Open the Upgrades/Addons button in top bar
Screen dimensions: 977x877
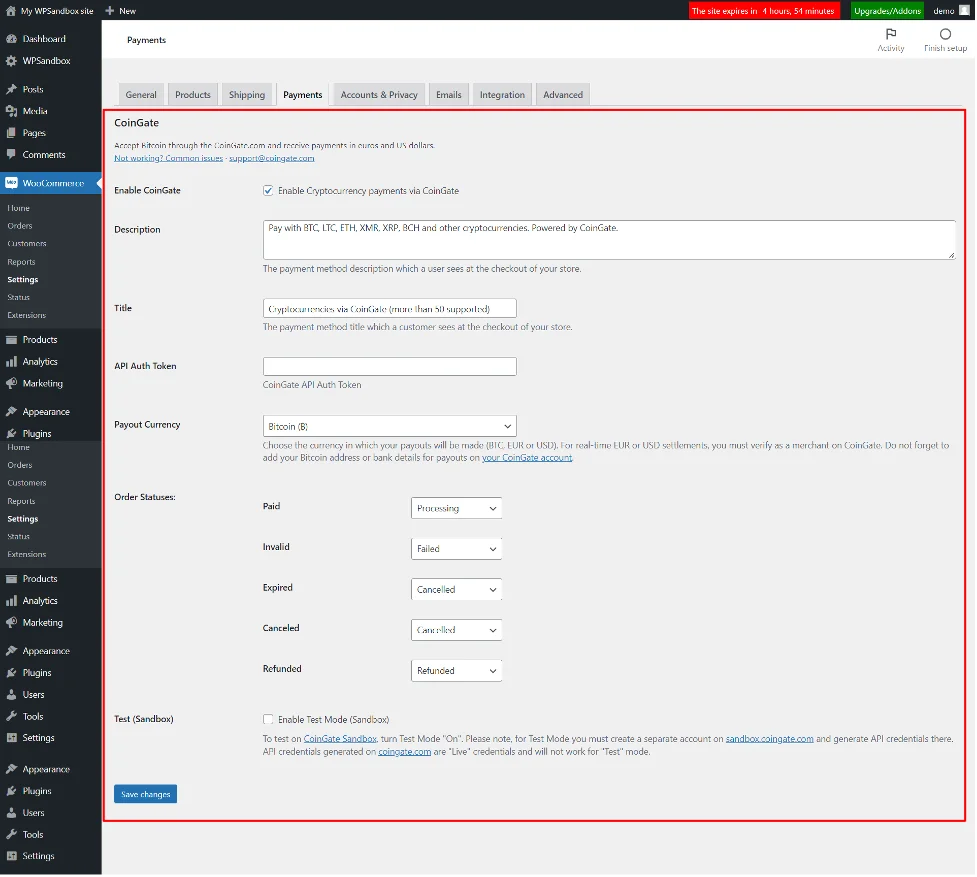point(889,11)
